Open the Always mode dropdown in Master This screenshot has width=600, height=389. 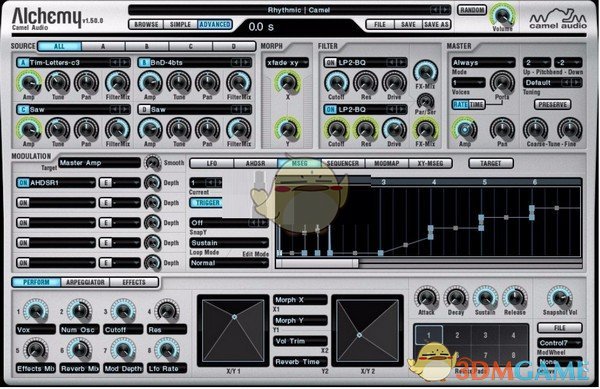tap(483, 62)
